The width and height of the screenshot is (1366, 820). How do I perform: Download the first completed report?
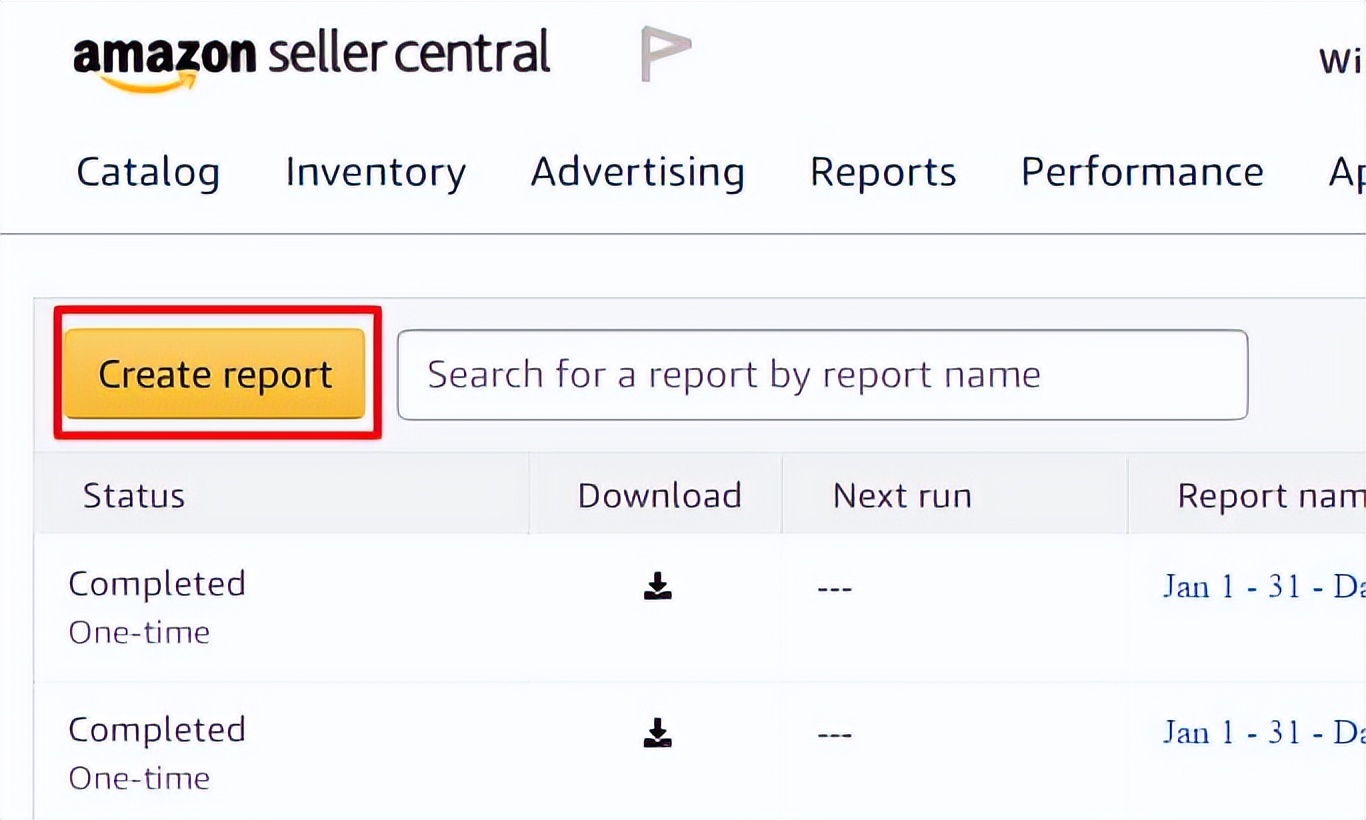(x=657, y=586)
